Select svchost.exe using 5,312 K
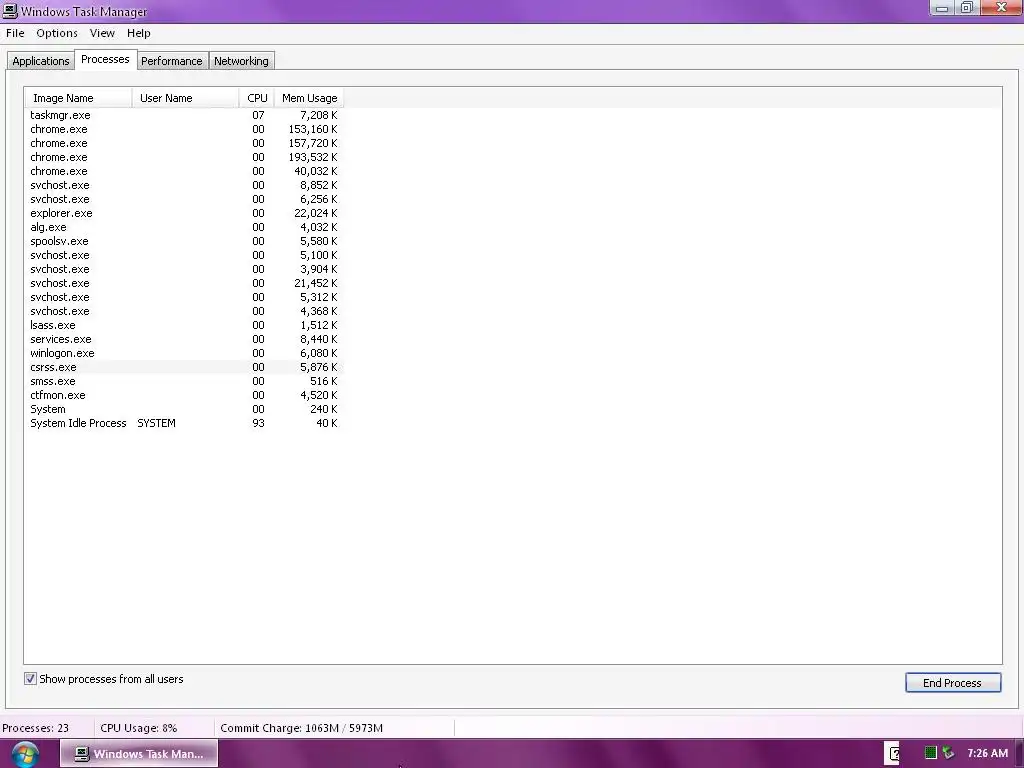 (184, 297)
